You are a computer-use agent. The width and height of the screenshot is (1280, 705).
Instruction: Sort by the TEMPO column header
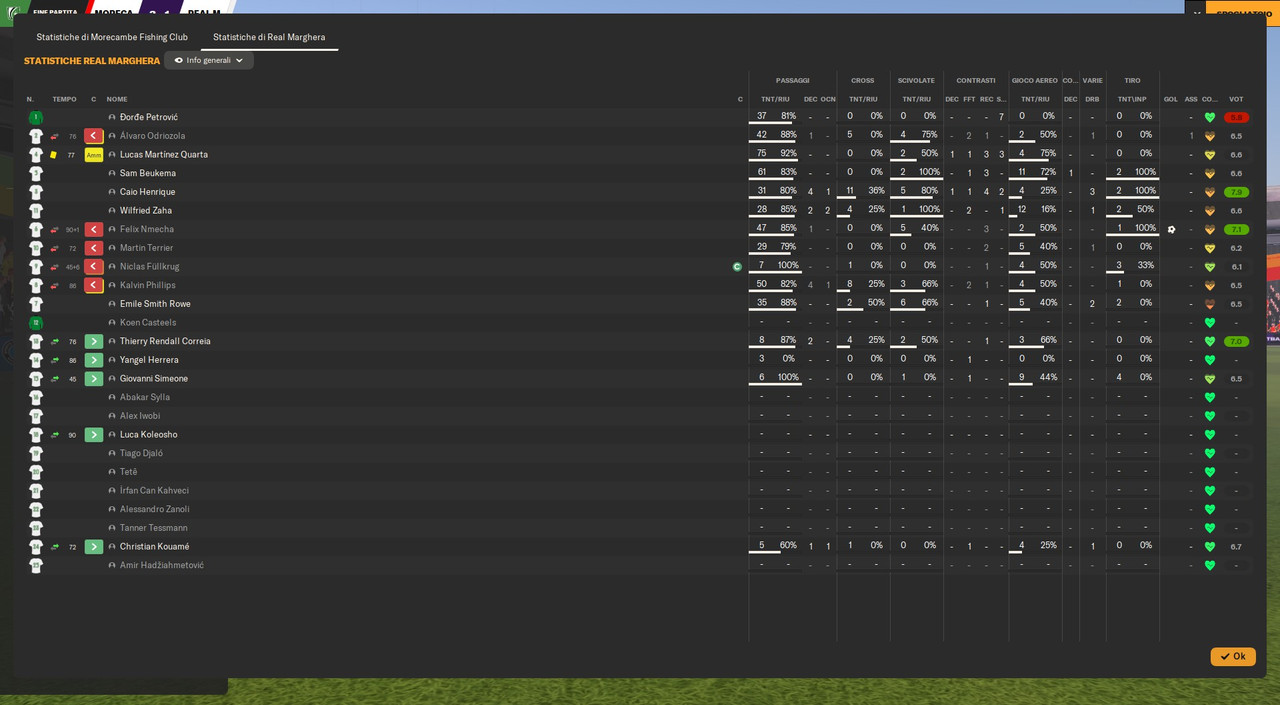64,99
